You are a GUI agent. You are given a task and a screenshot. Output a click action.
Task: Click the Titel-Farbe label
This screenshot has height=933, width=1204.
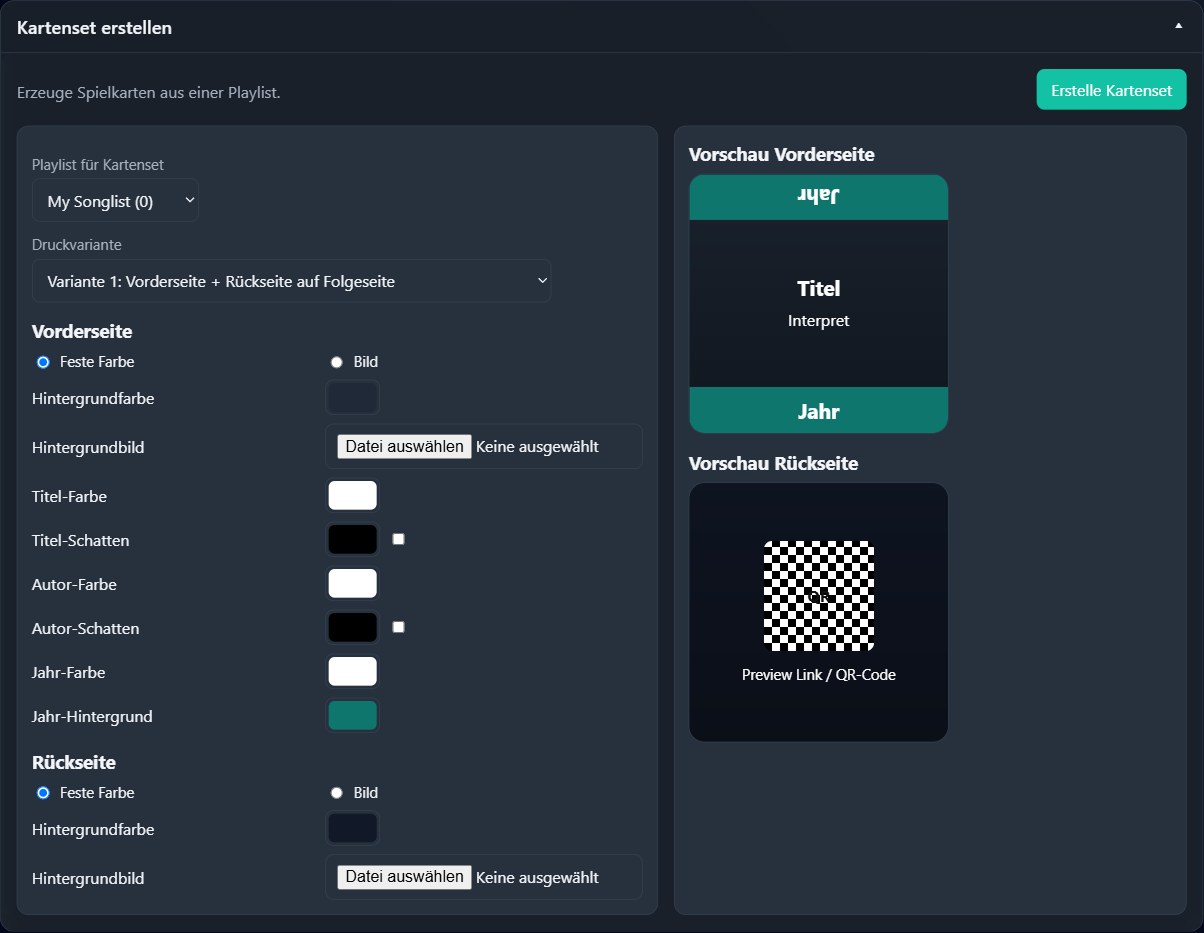[70, 496]
